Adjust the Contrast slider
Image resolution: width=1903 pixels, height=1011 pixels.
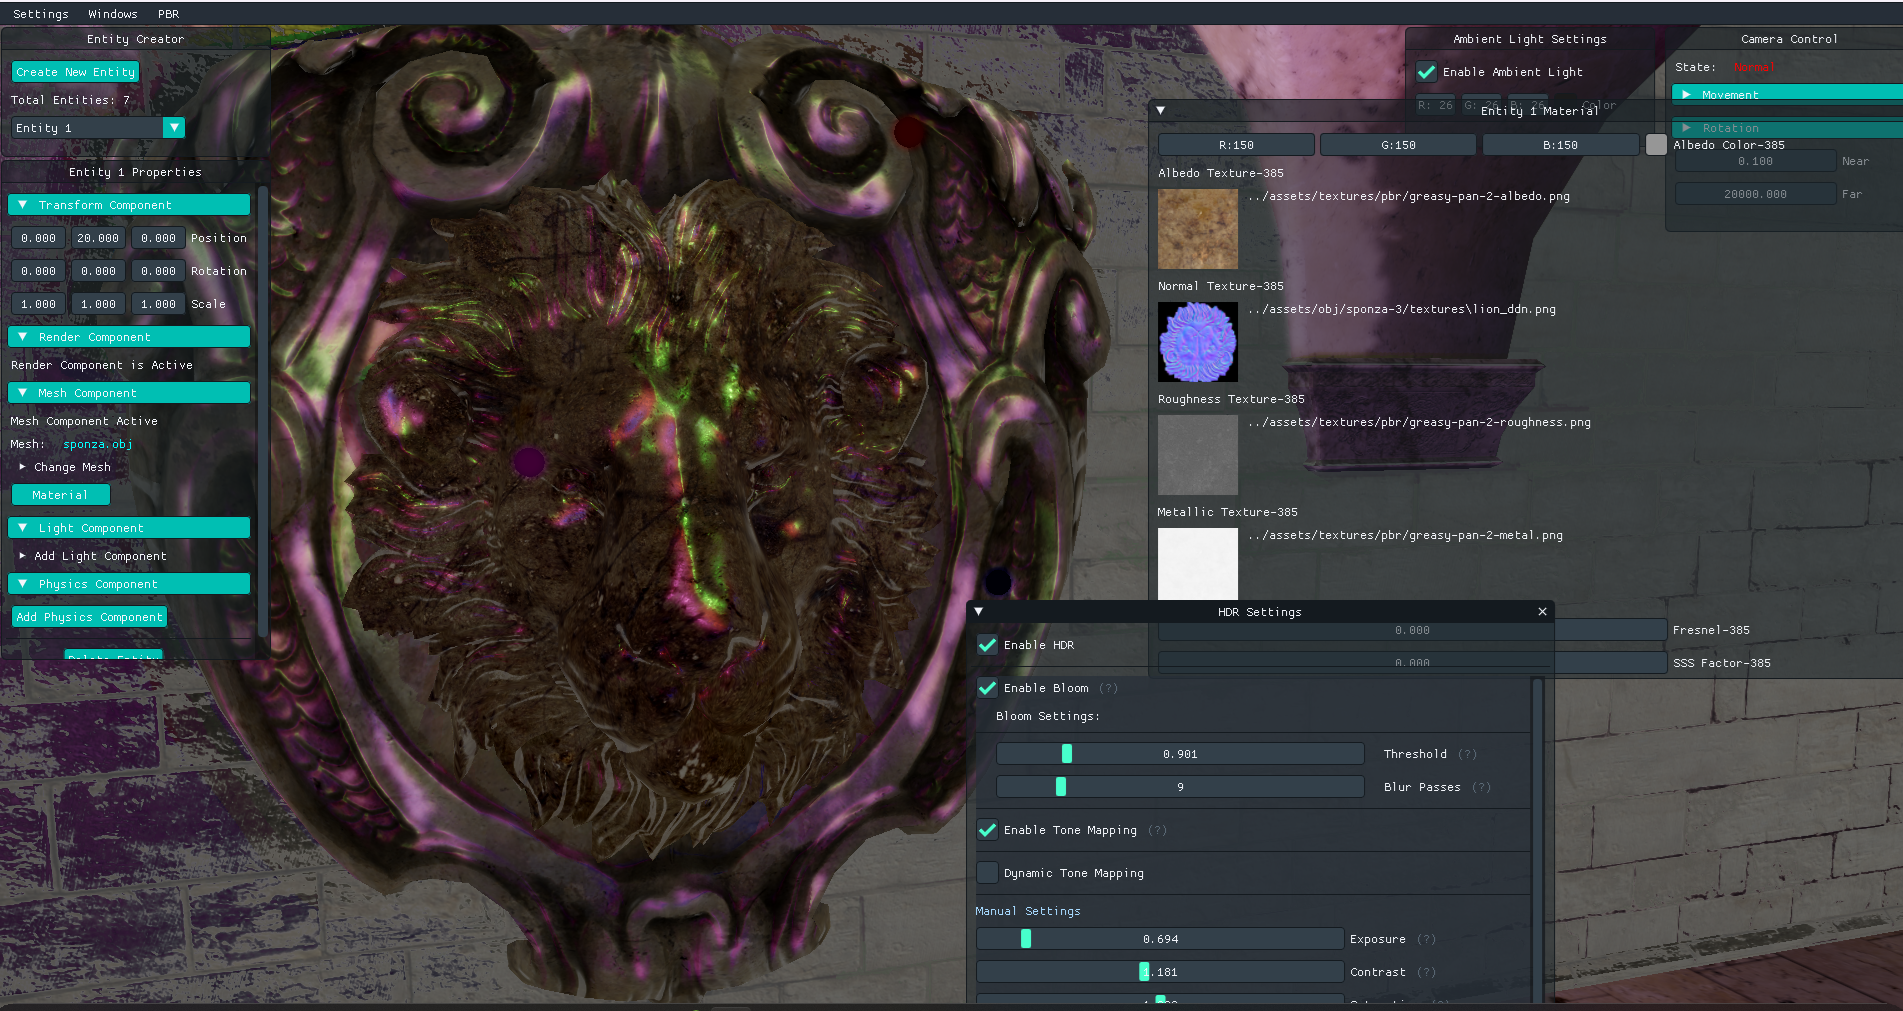(1160, 972)
